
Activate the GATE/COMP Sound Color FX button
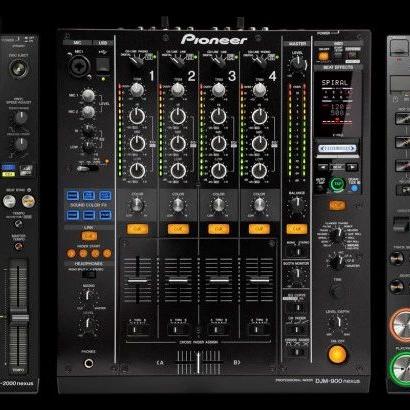[x=105, y=195]
